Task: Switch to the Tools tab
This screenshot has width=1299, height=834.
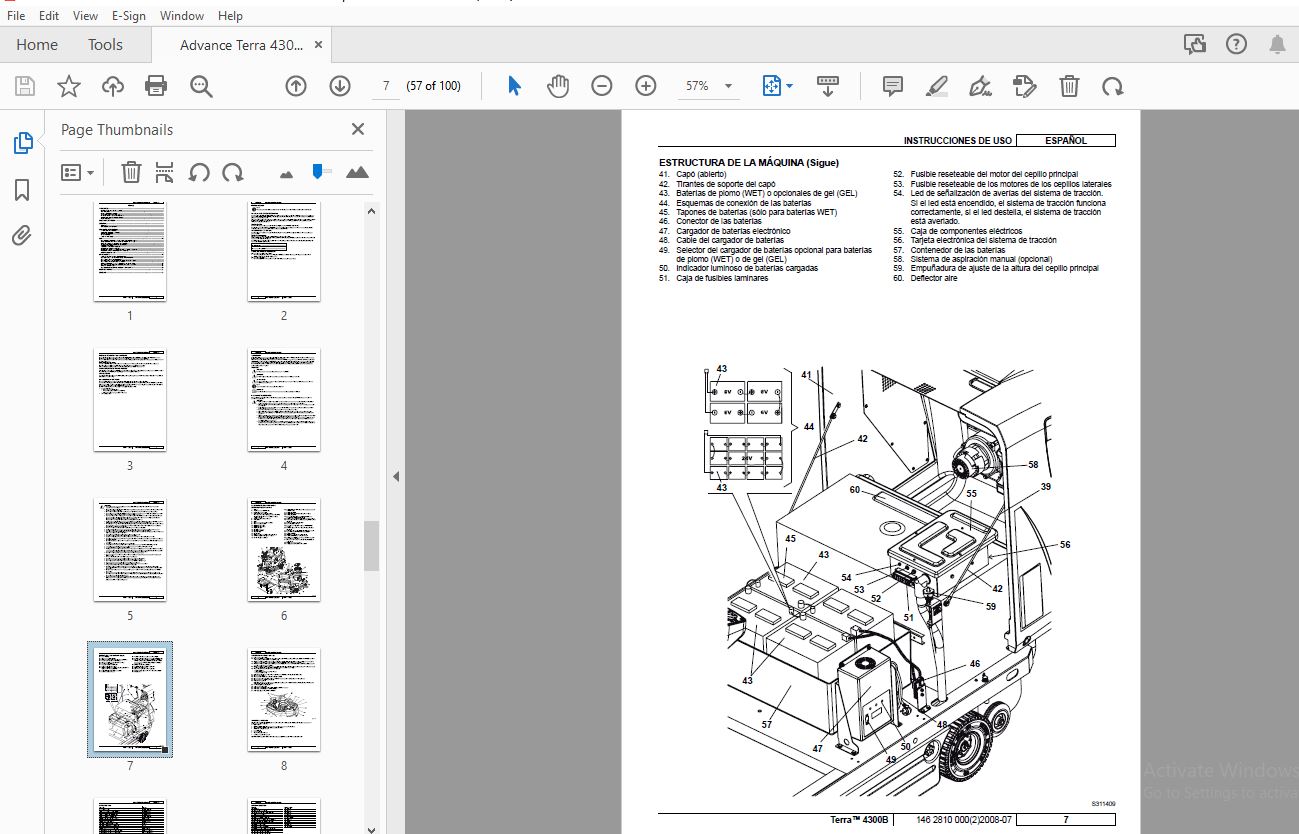Action: [x=105, y=44]
